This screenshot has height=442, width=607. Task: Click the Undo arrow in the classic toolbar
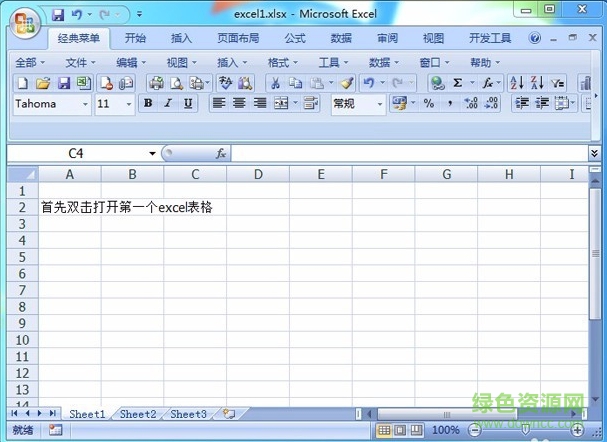point(369,83)
